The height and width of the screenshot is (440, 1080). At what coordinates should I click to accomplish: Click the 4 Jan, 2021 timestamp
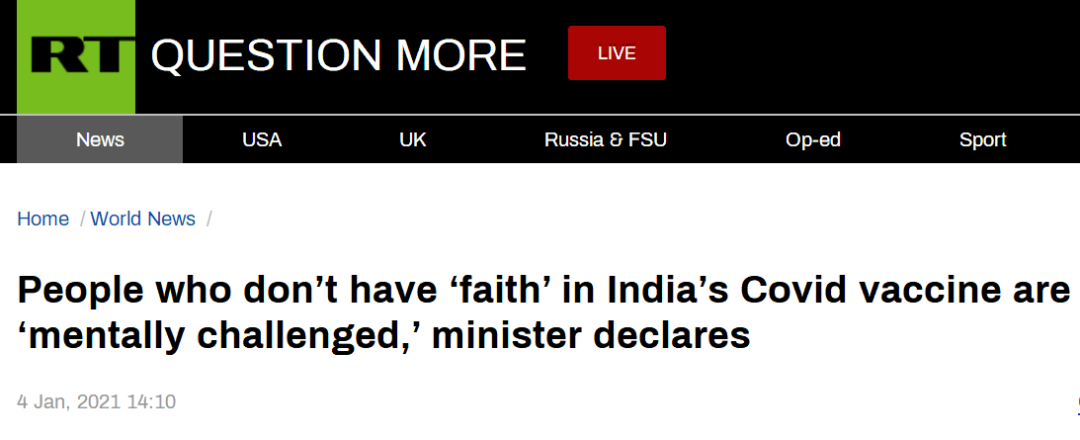tap(96, 402)
